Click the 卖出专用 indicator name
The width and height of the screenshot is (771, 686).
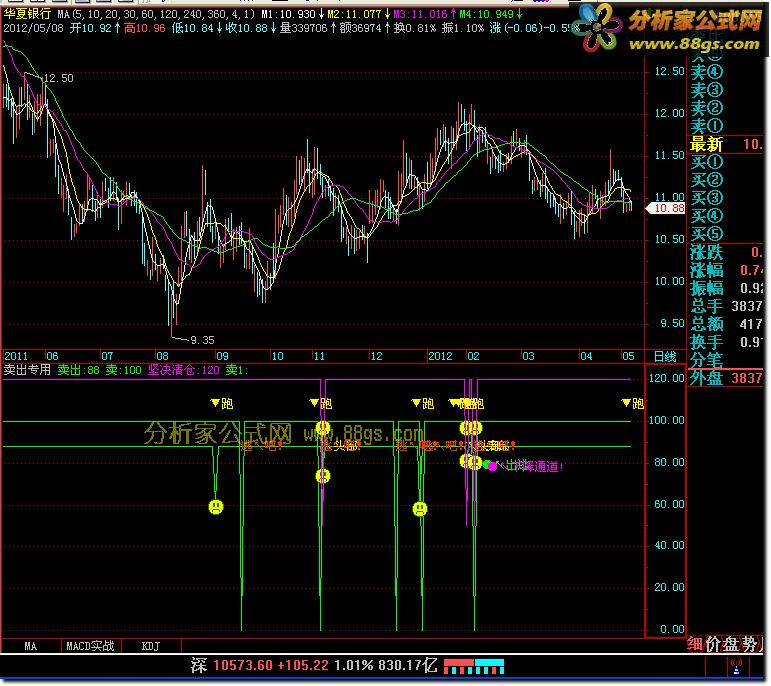[x=27, y=370]
